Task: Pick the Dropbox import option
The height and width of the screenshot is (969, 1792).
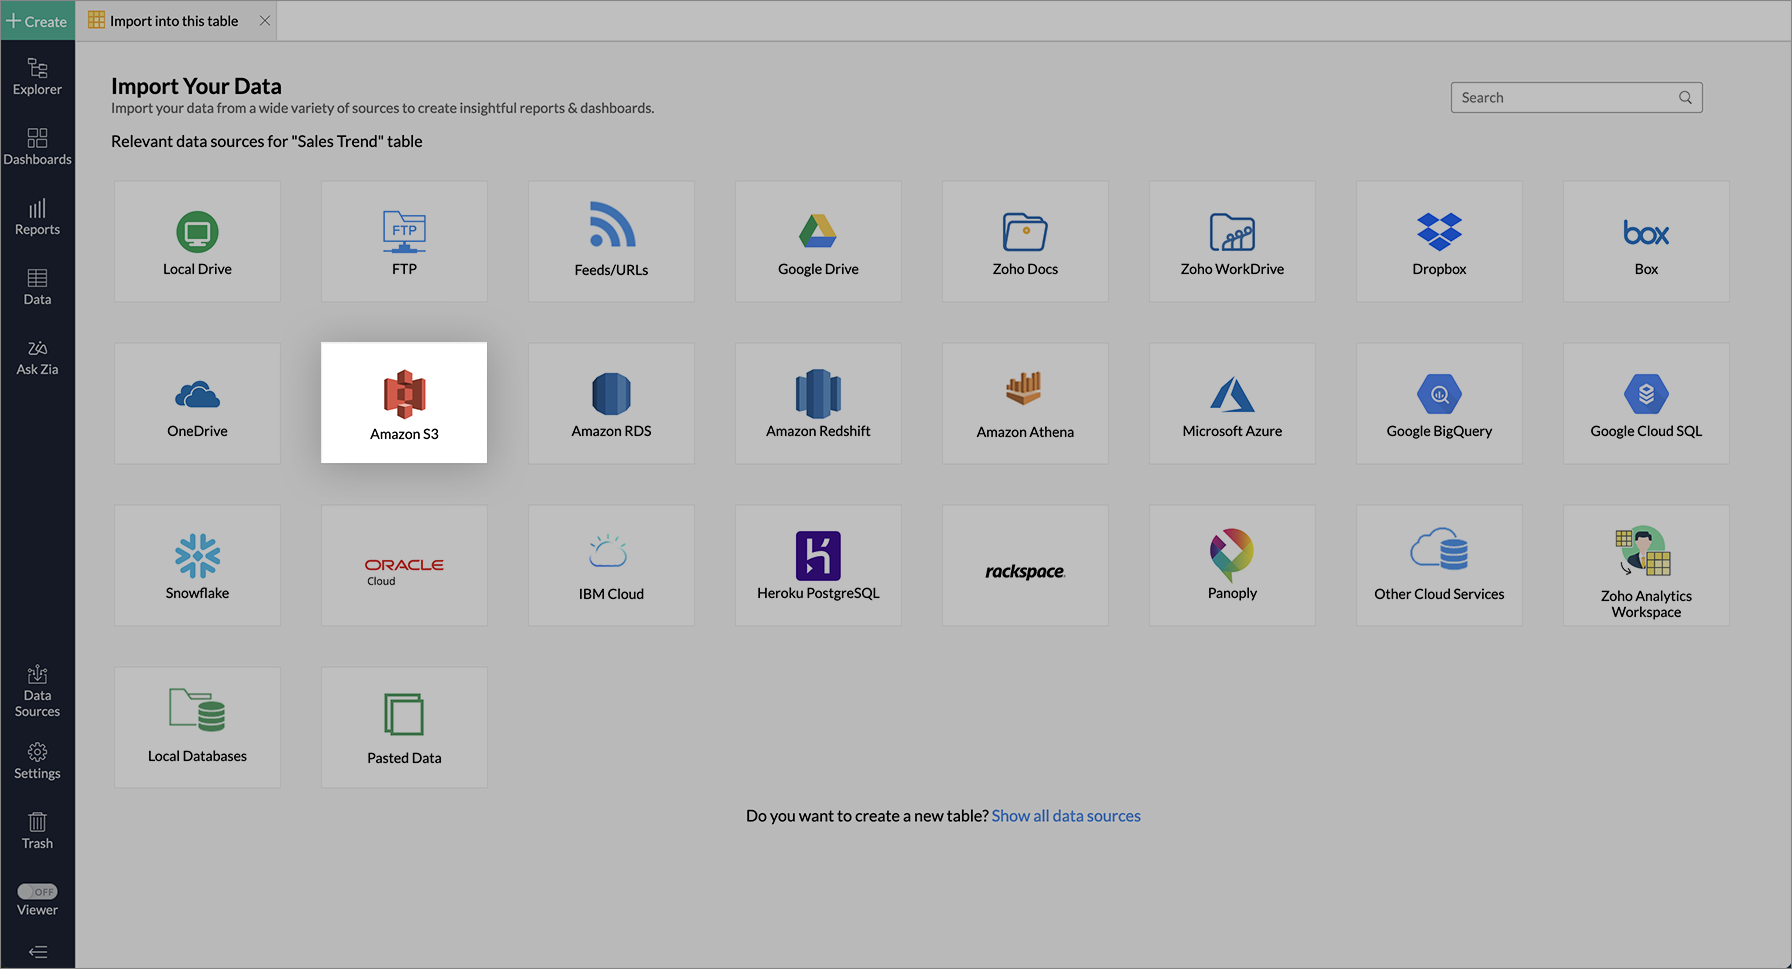Action: tap(1439, 242)
